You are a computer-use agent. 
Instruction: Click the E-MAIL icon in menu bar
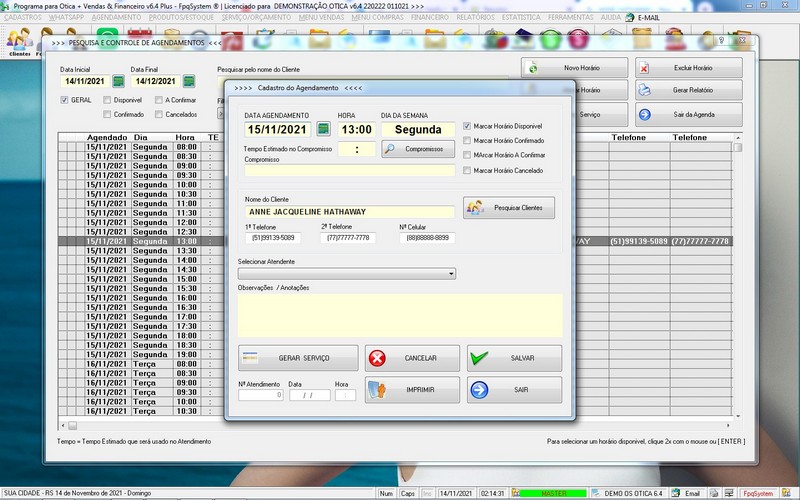click(x=630, y=17)
